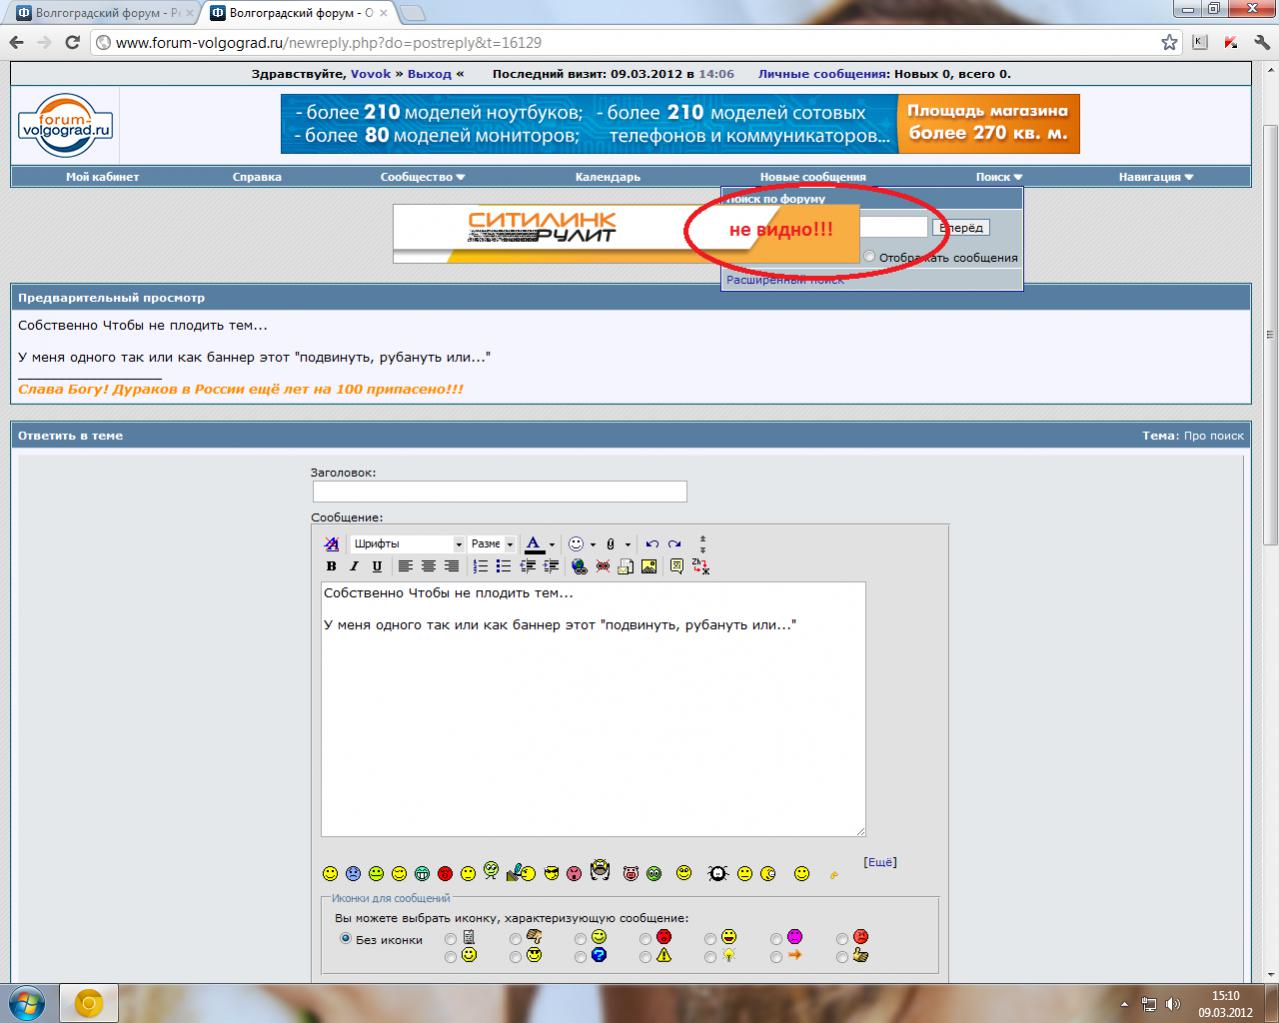Viewport: 1279px width, 1023px height.
Task: Open 'Личные сообщения' link
Action: [x=822, y=74]
